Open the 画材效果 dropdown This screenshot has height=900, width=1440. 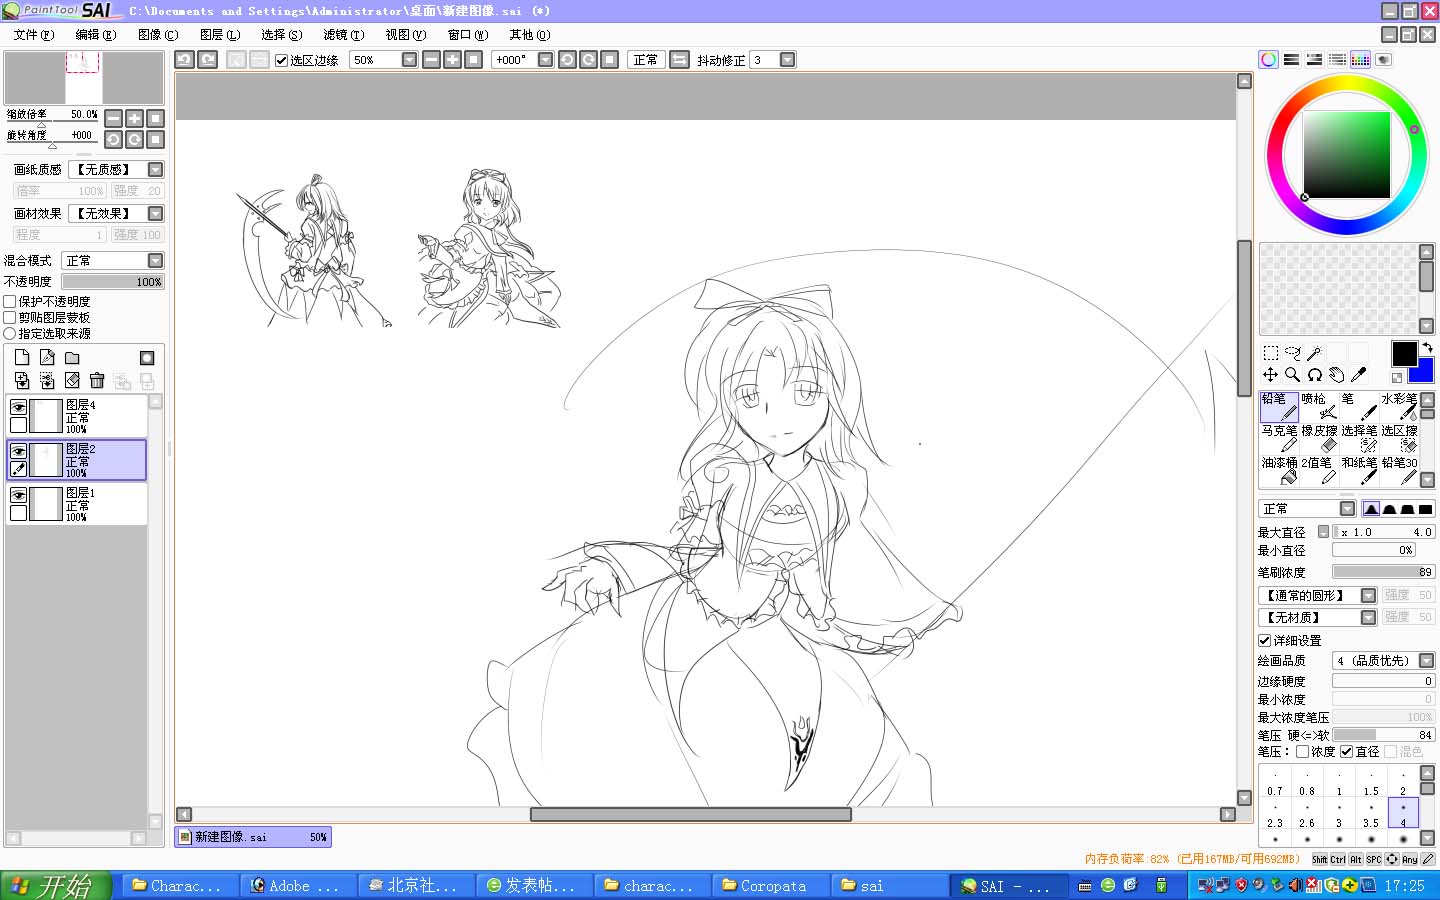click(x=155, y=214)
